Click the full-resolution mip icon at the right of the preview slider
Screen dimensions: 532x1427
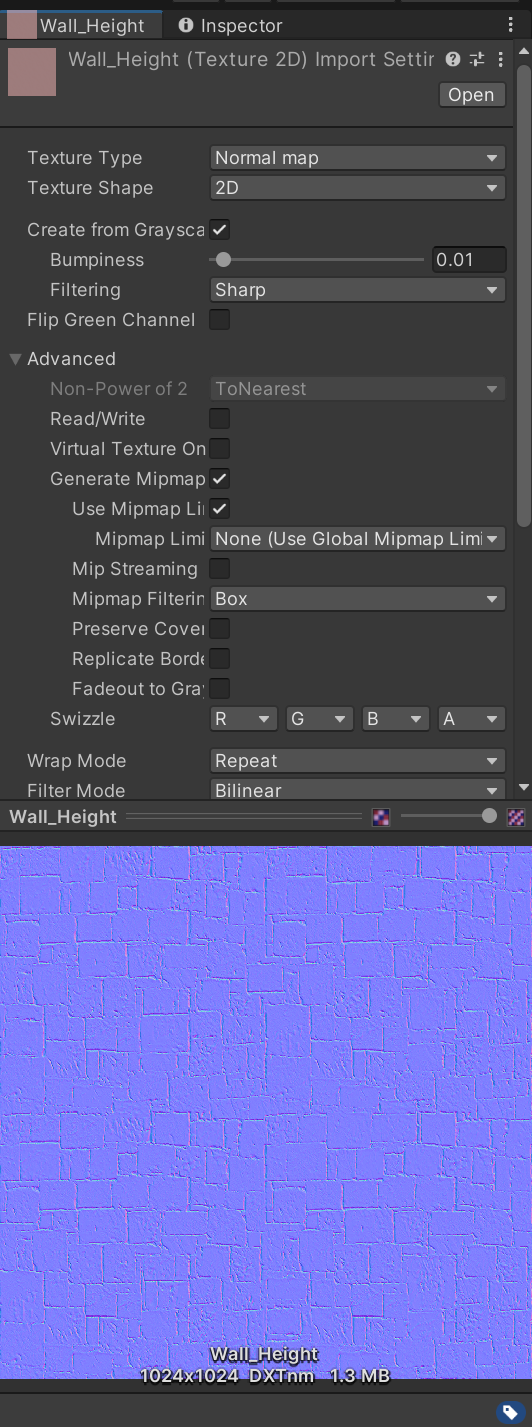tap(516, 817)
